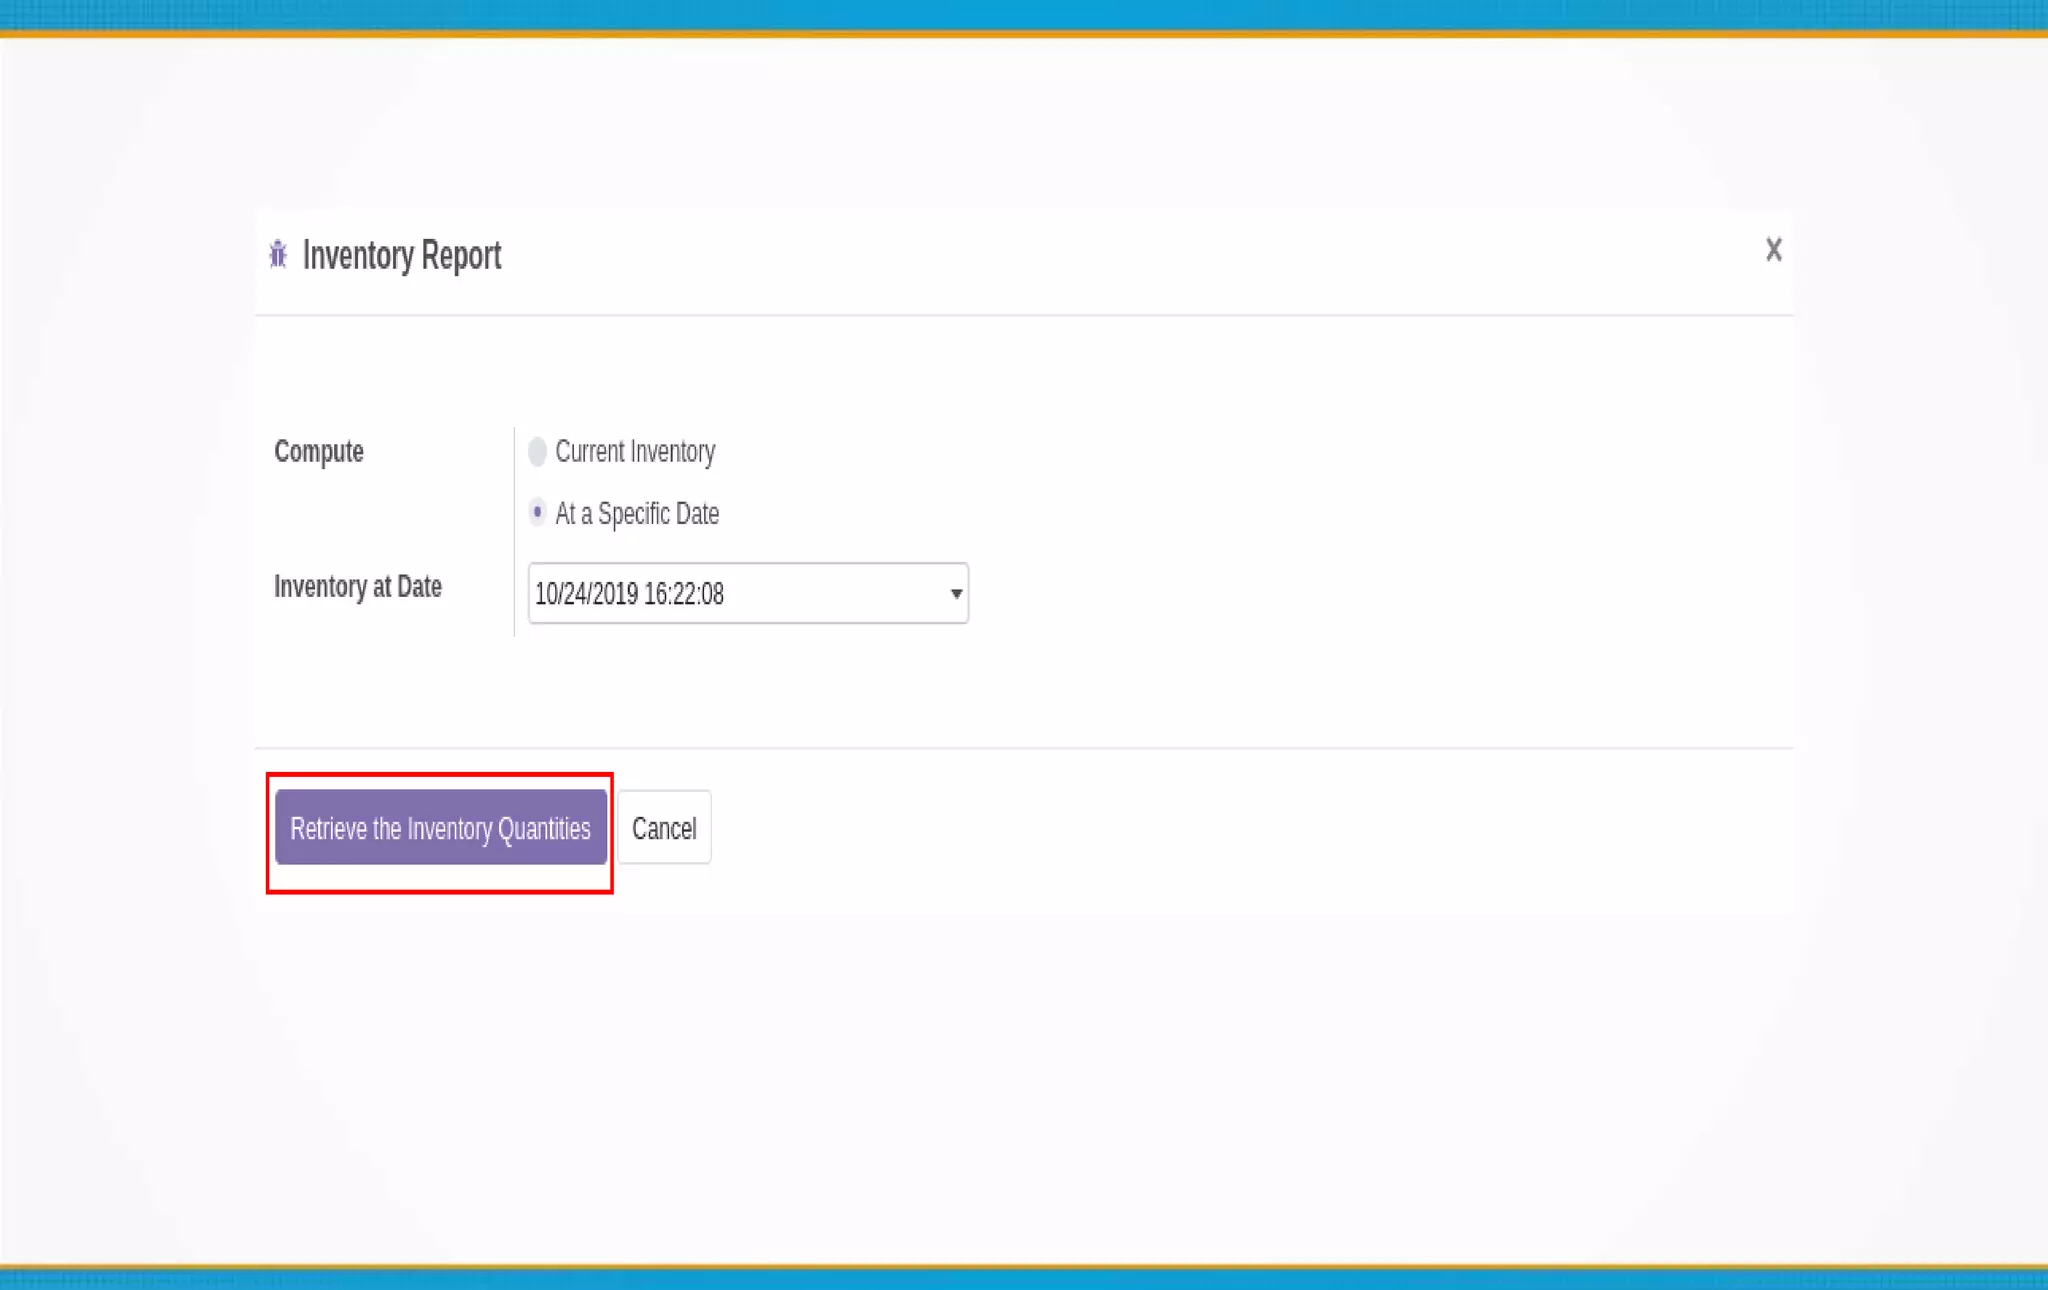Screen dimensions: 2048x1290
Task: Click the purple debug bug icon
Action: point(278,255)
